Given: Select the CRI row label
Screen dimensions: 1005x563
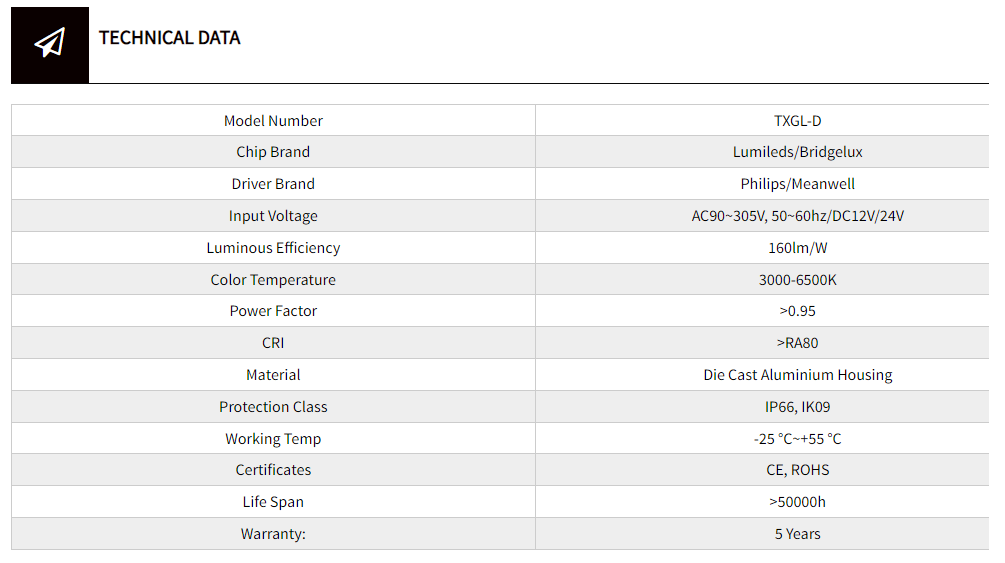Looking at the screenshot, I should 273,343.
